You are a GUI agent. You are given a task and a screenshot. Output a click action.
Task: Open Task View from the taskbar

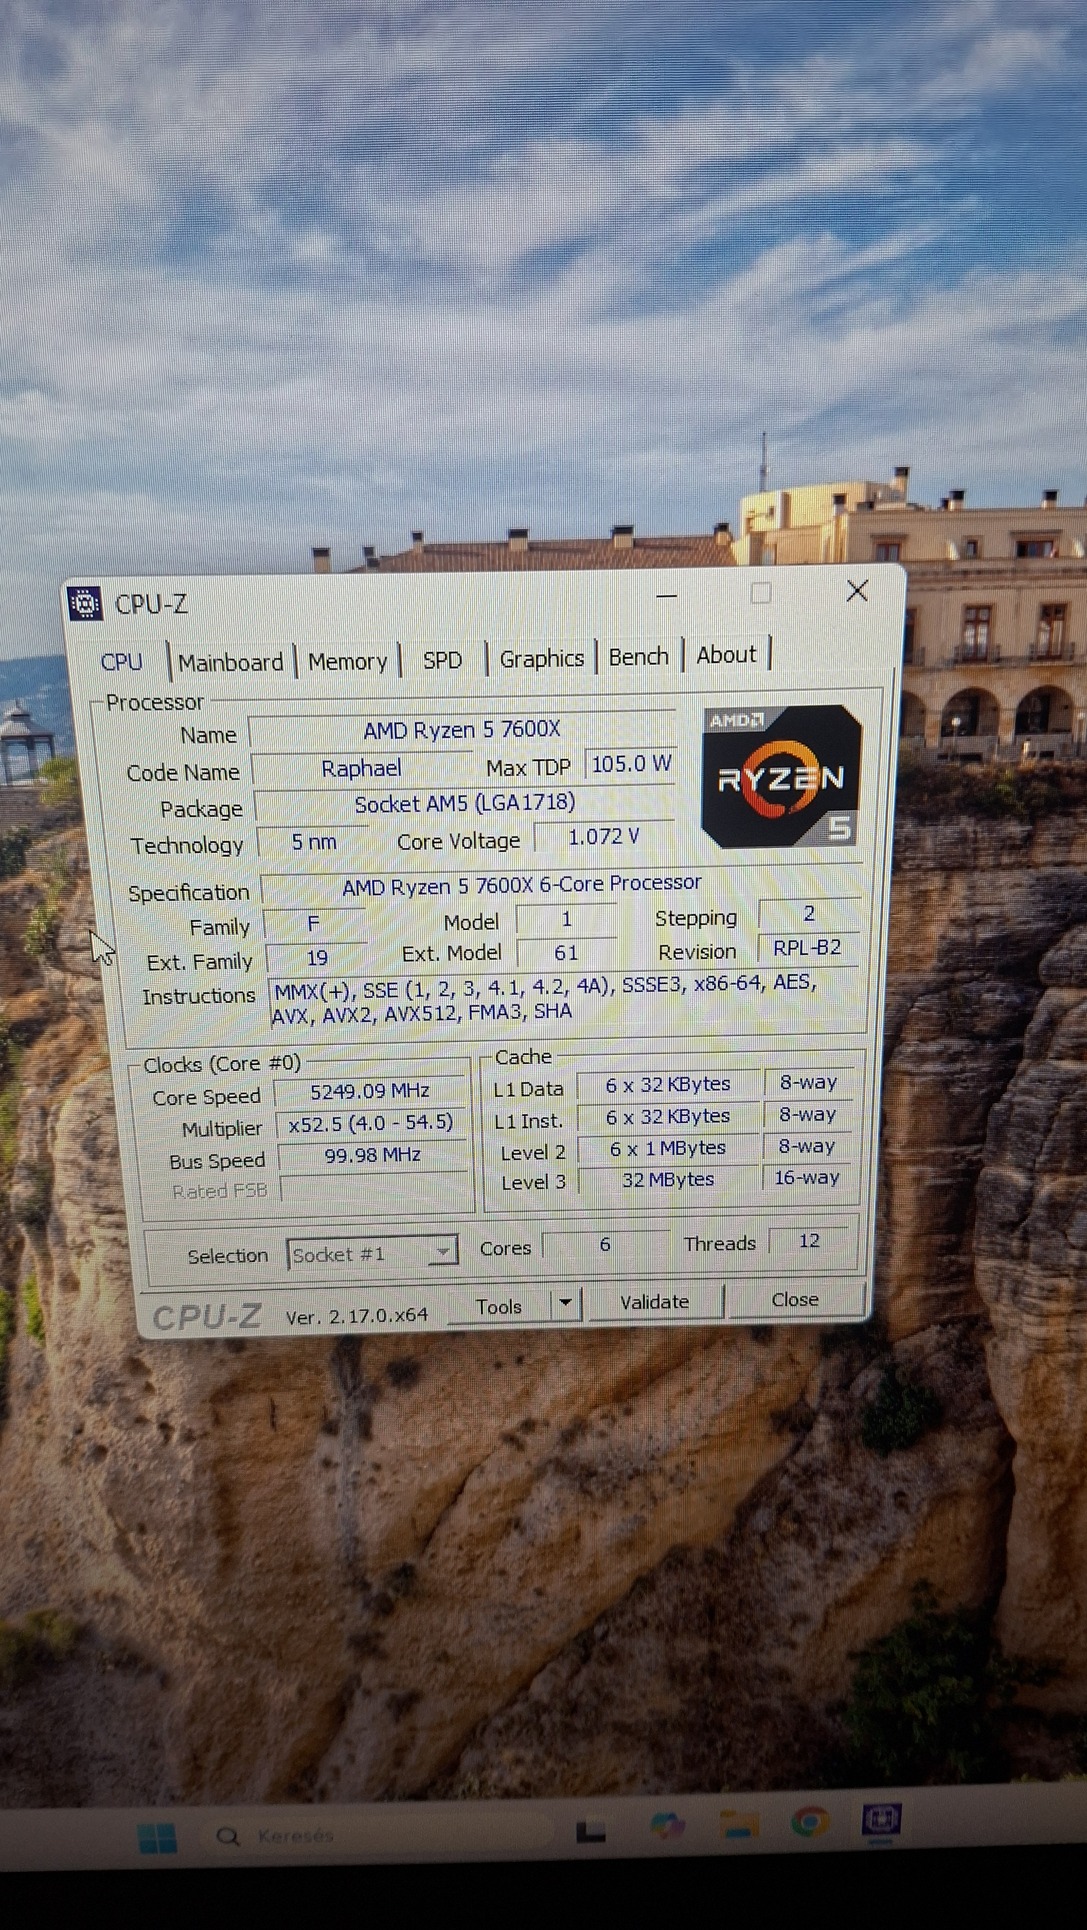coord(591,1830)
